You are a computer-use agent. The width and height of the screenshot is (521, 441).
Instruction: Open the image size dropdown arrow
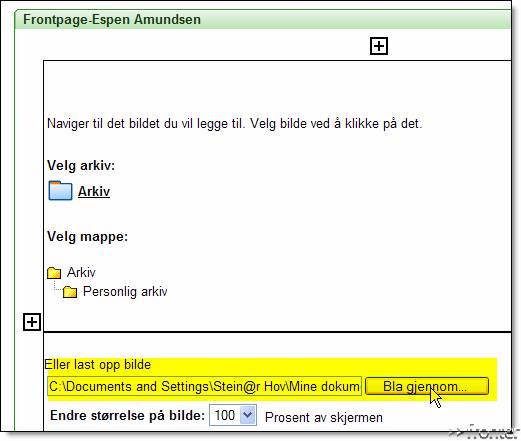[248, 415]
